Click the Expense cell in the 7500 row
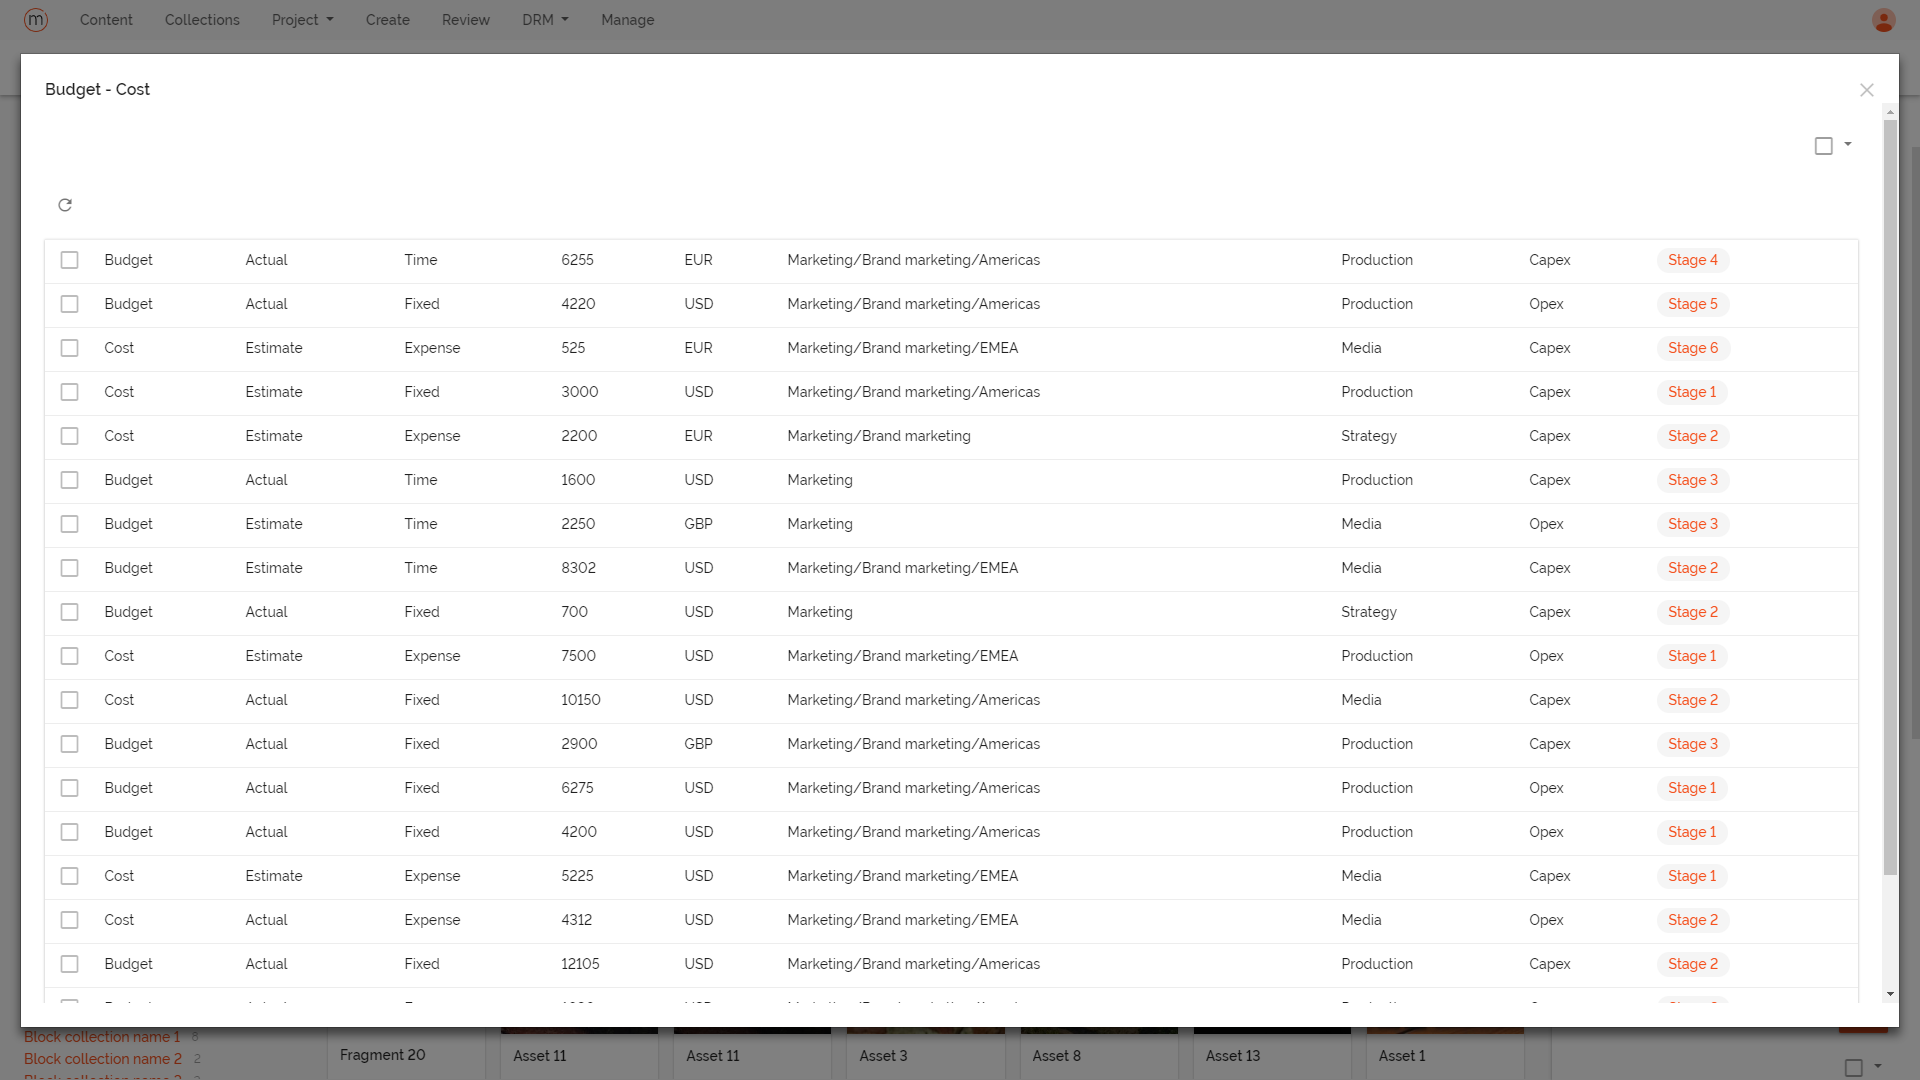 click(x=432, y=656)
